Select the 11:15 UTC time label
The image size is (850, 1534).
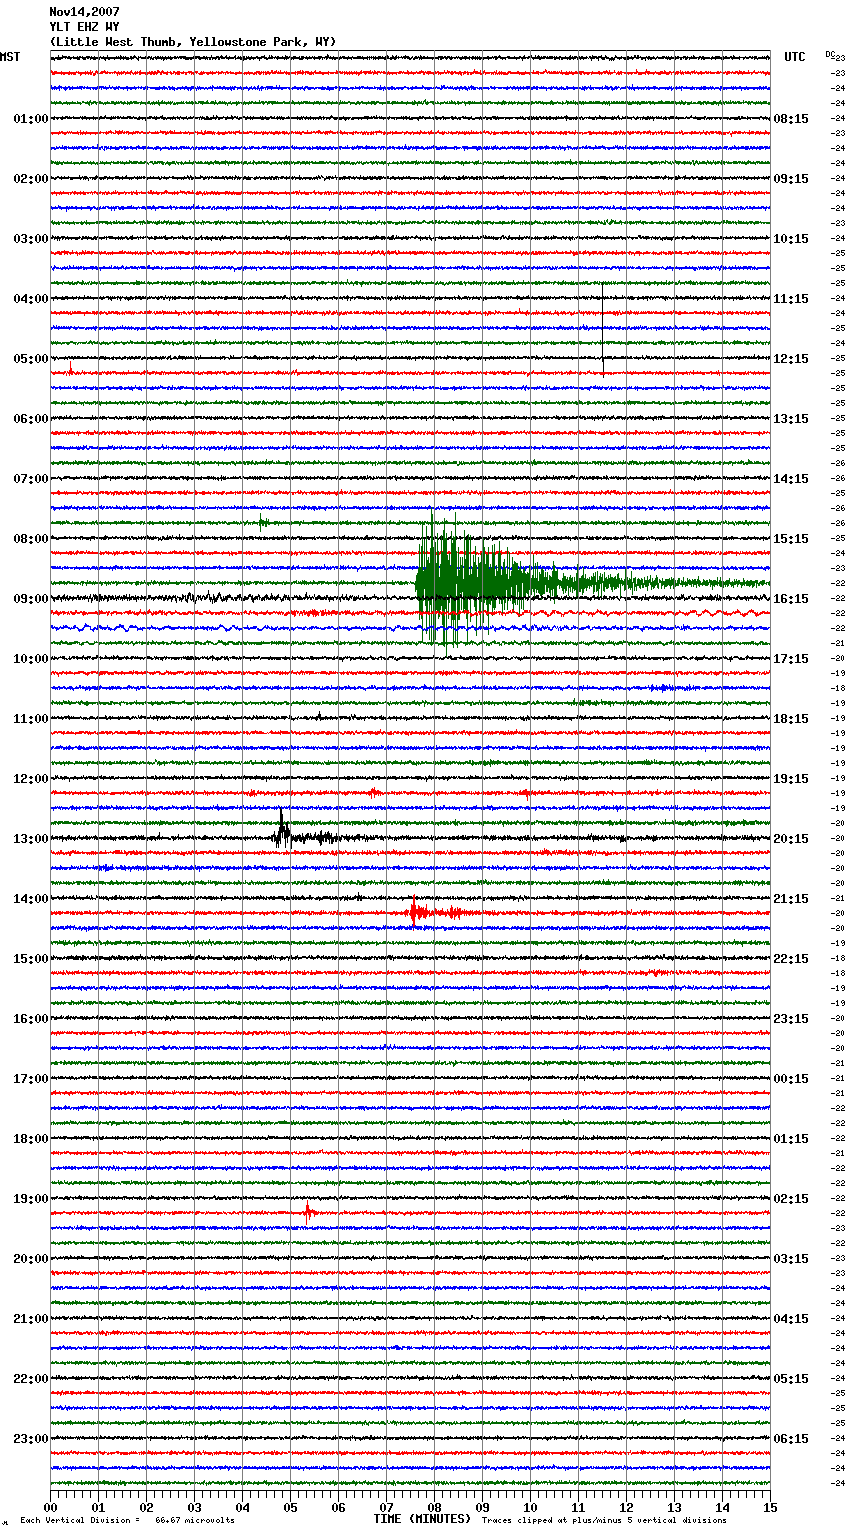(791, 299)
